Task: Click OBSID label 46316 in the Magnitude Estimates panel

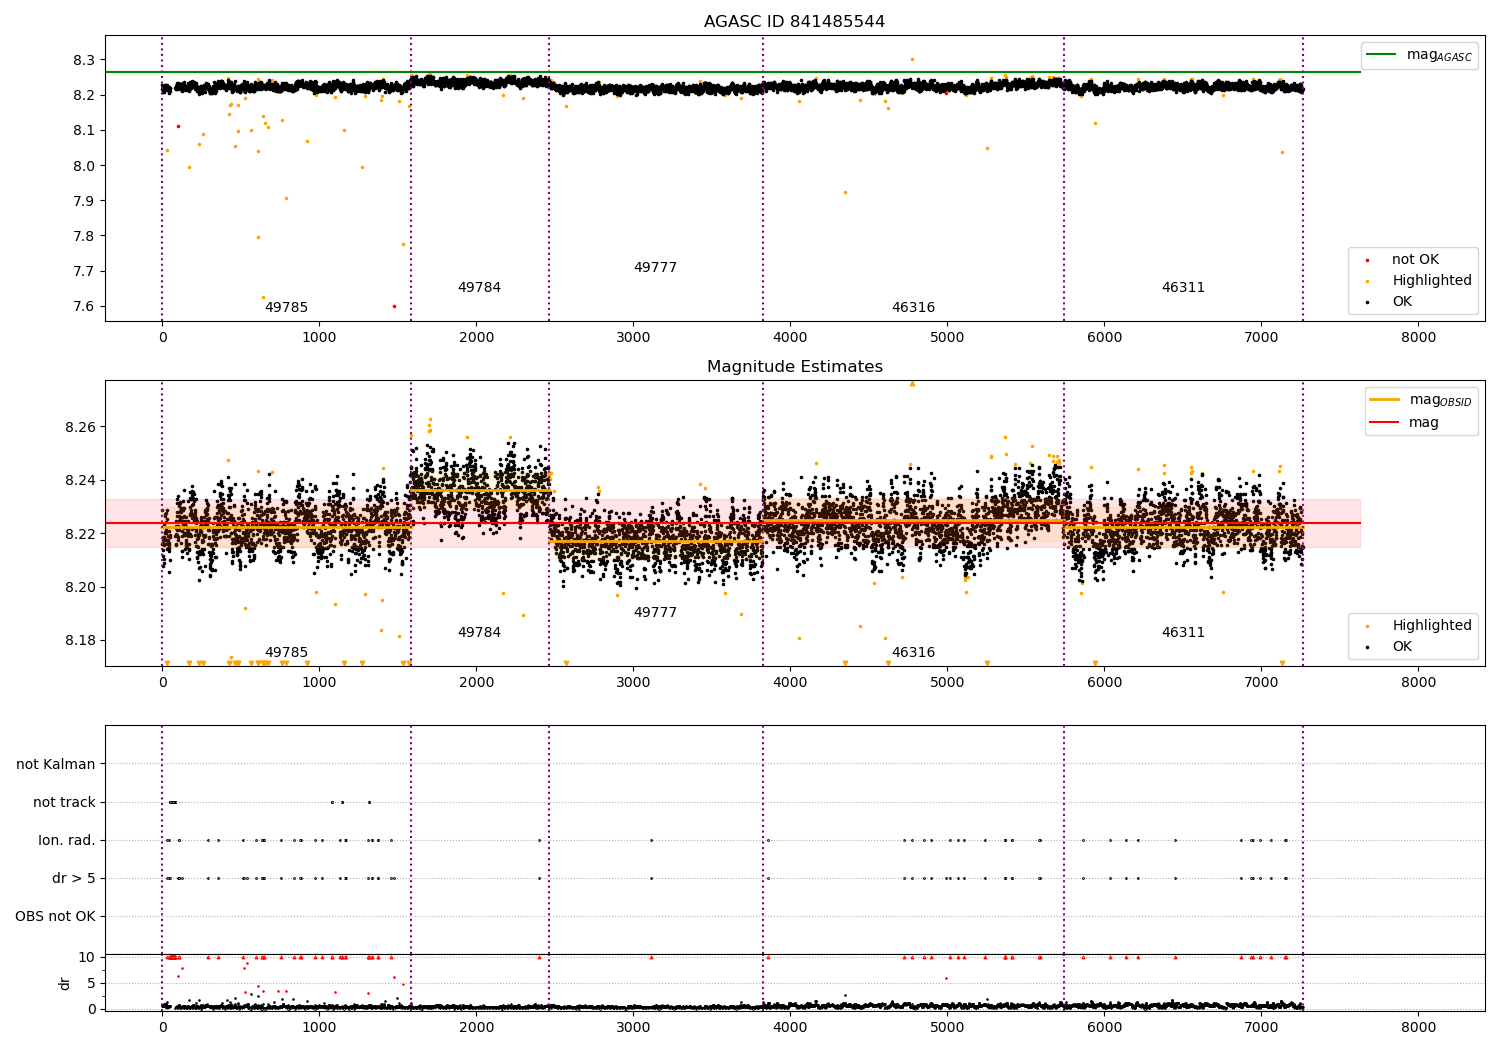Action: coord(913,653)
